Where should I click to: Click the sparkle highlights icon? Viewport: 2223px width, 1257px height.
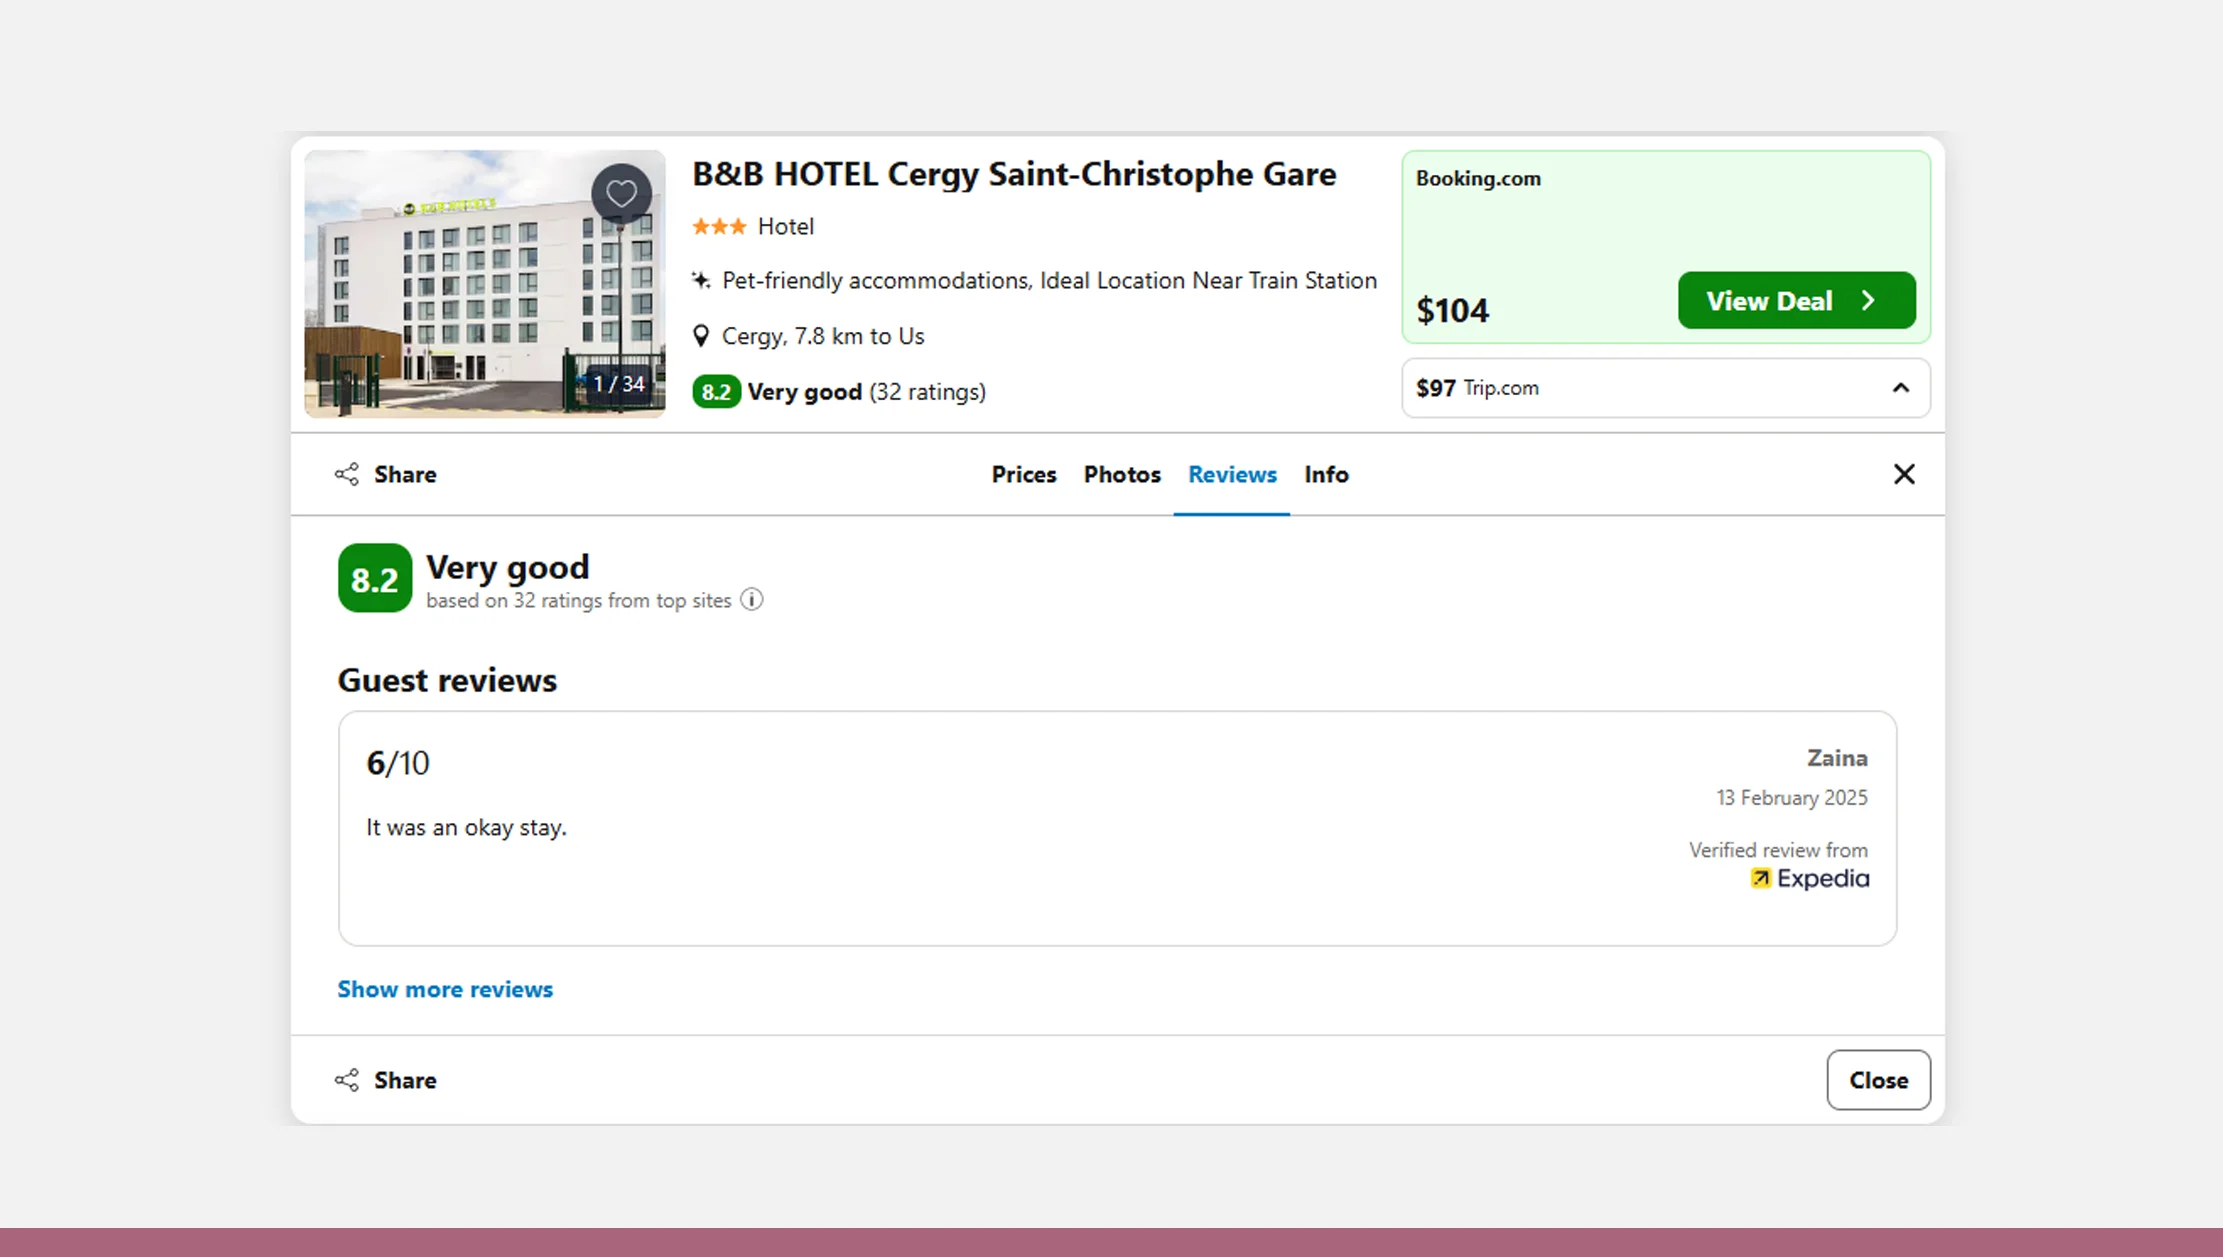coord(701,280)
